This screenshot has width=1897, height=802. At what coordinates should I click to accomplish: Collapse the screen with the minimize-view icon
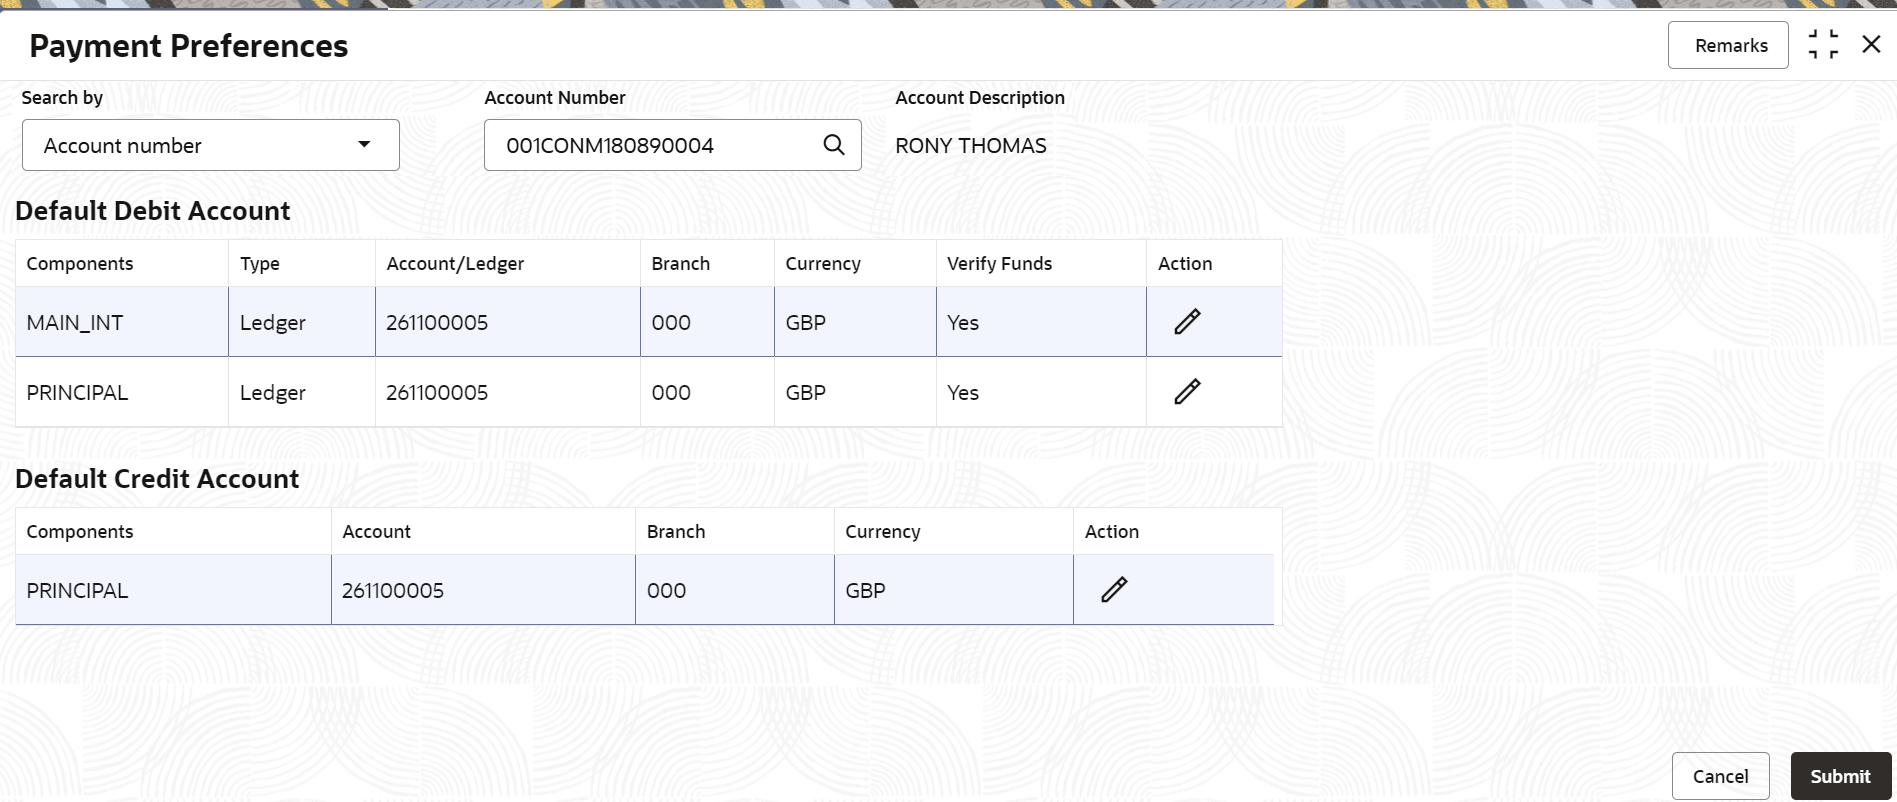pos(1823,45)
